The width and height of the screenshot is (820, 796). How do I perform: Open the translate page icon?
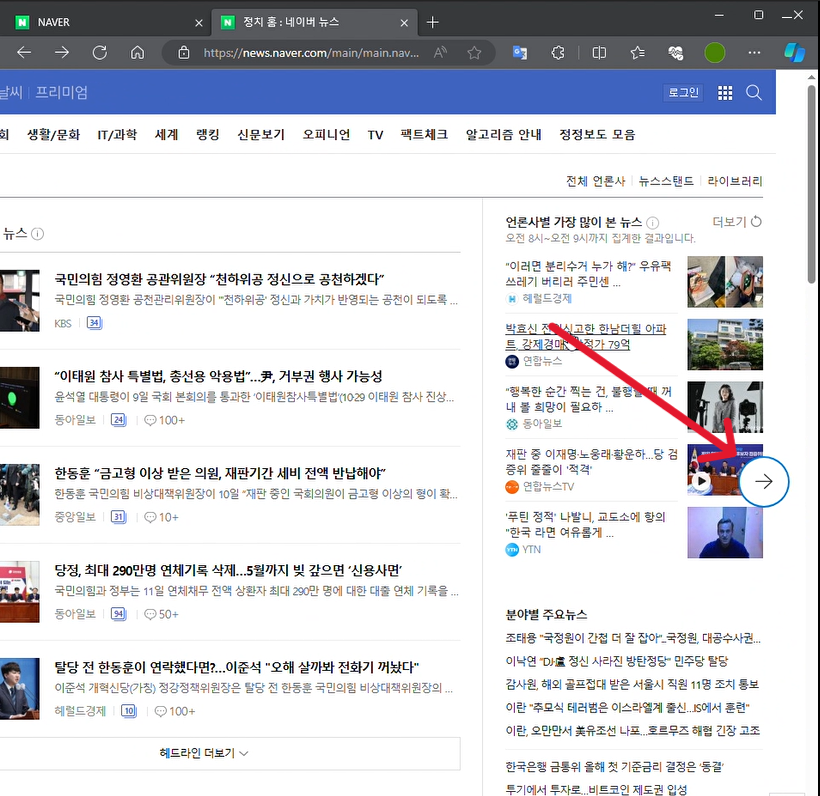(520, 52)
